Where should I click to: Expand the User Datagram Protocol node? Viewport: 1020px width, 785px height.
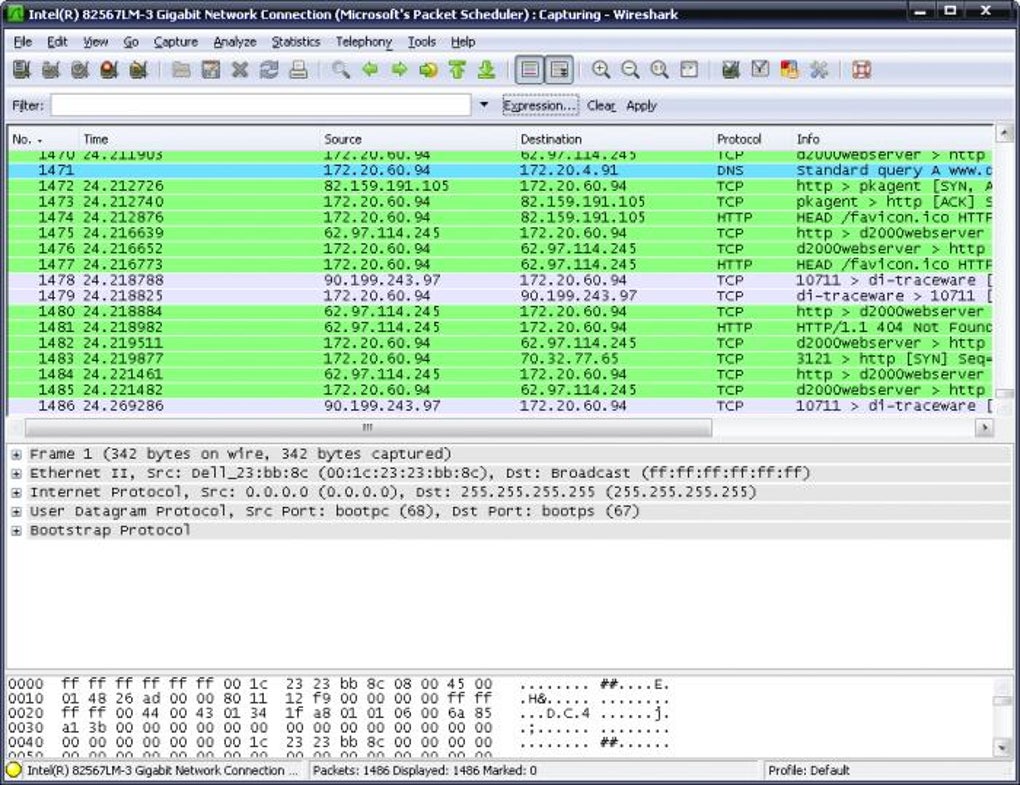coord(16,512)
